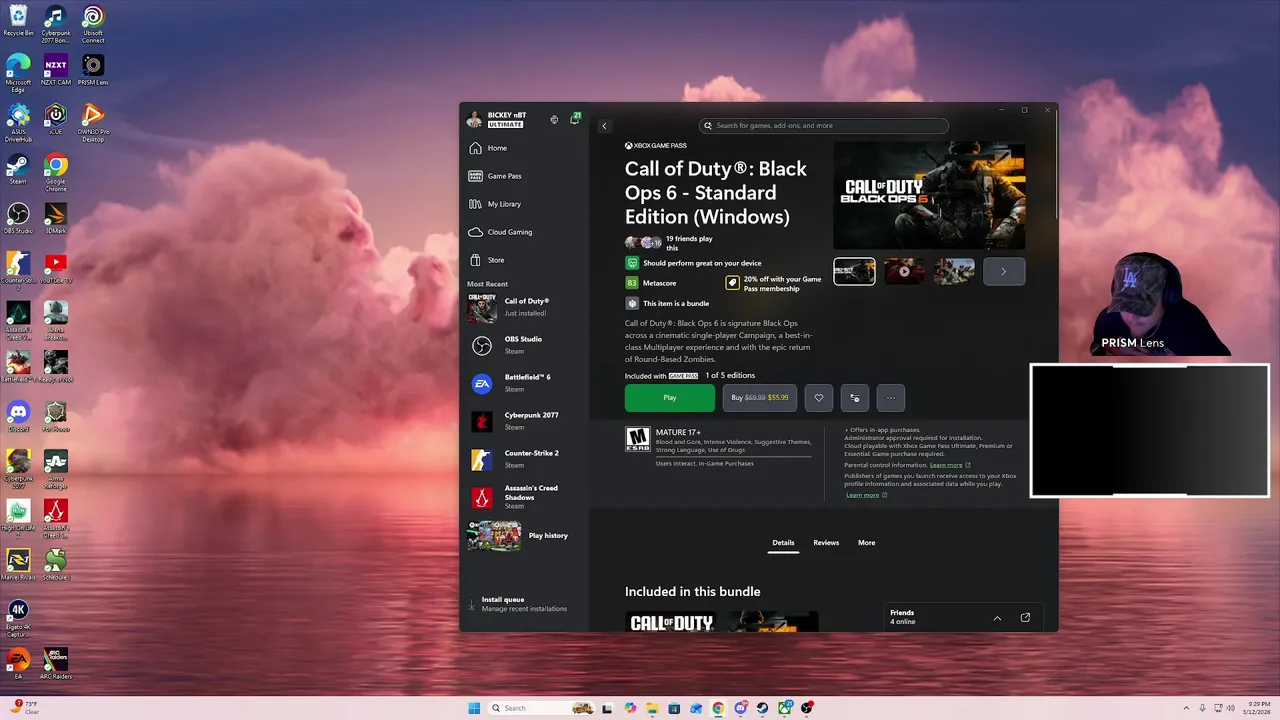Image resolution: width=1280 pixels, height=720 pixels.
Task: Open Recycle Bin on desktop
Action: tap(18, 20)
